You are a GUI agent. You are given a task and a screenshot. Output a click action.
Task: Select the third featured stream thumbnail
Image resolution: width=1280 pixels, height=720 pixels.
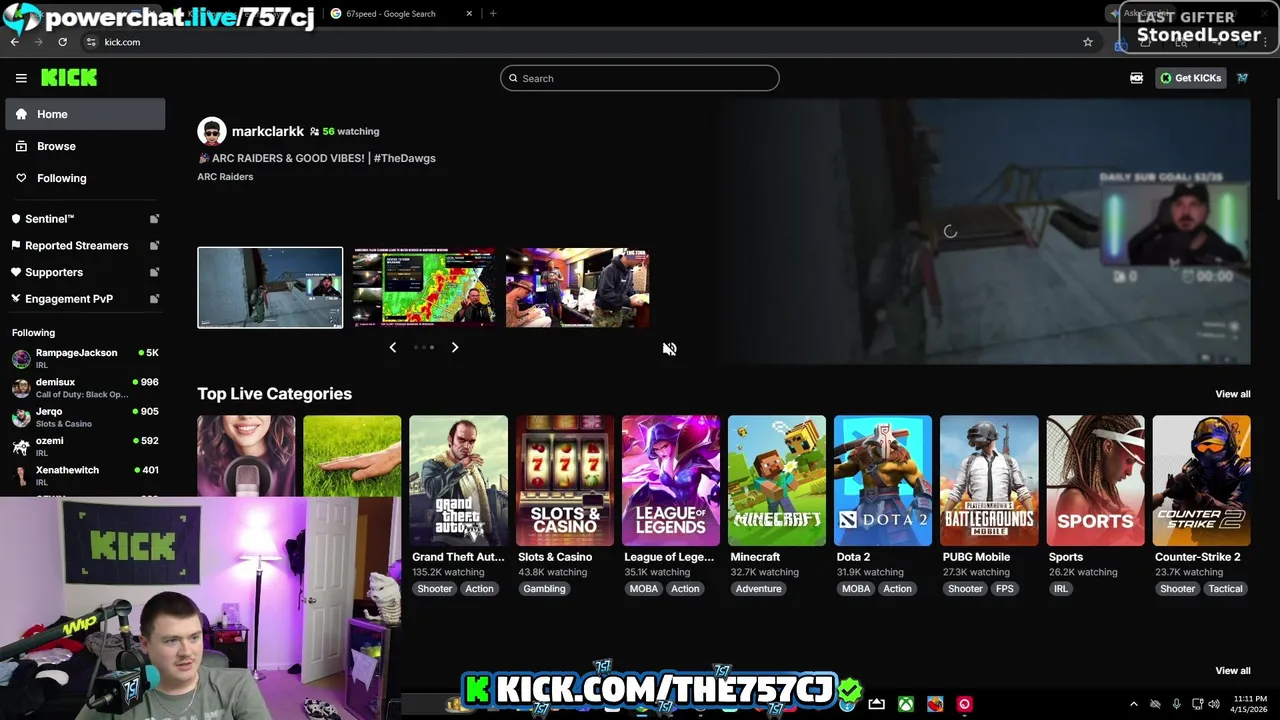(577, 287)
